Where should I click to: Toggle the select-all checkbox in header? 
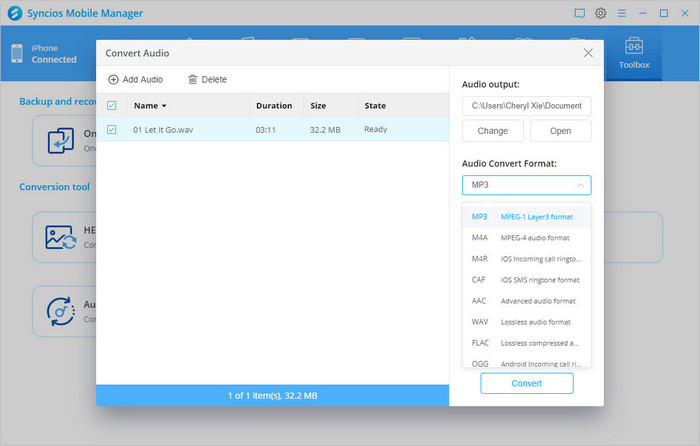pos(112,105)
